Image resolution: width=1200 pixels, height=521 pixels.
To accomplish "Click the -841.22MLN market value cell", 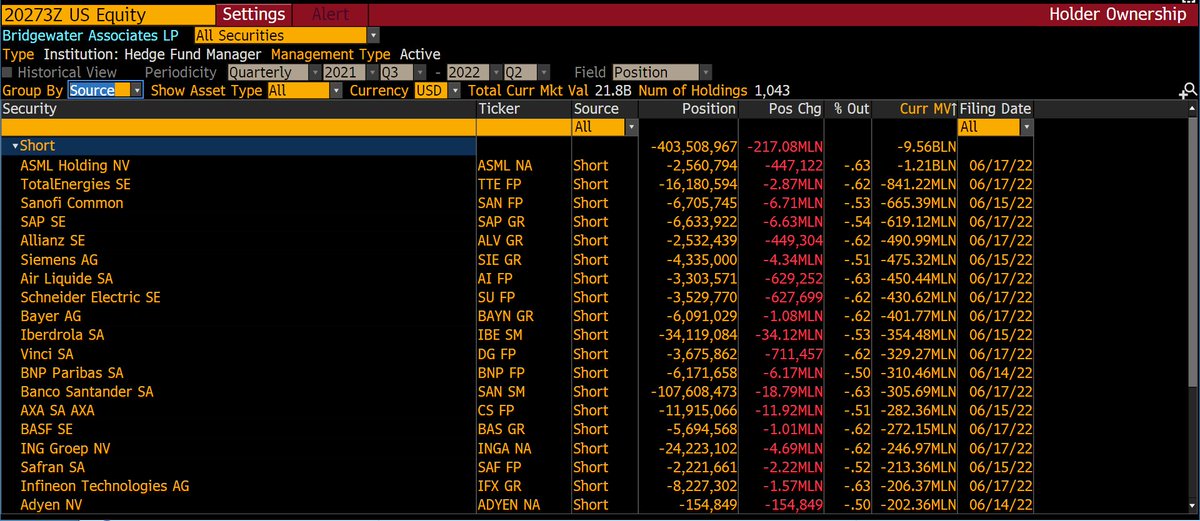I will pyautogui.click(x=918, y=184).
